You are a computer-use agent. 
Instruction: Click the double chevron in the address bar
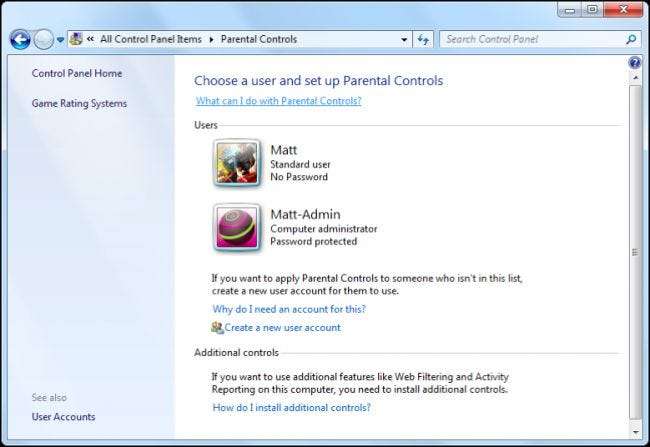pos(90,39)
